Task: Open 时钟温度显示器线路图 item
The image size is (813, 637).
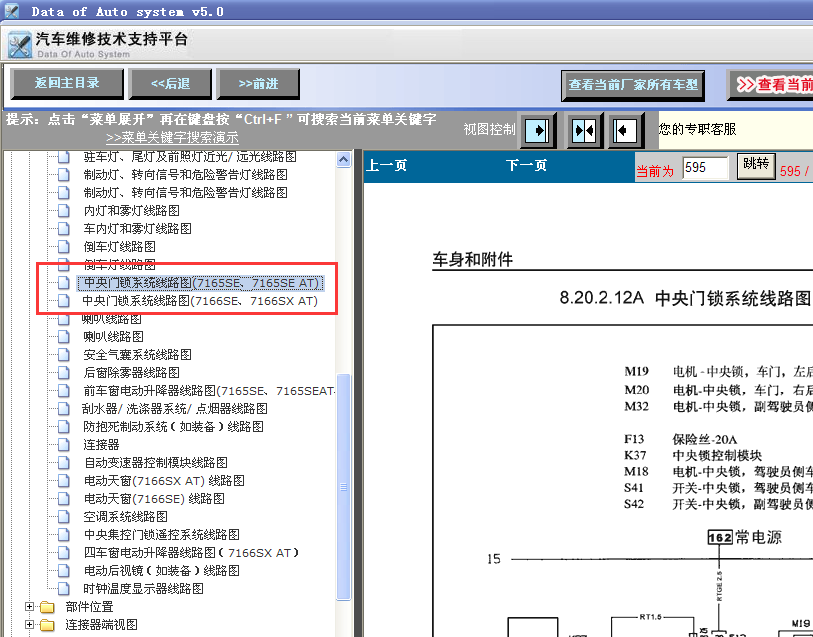Action: tap(144, 589)
